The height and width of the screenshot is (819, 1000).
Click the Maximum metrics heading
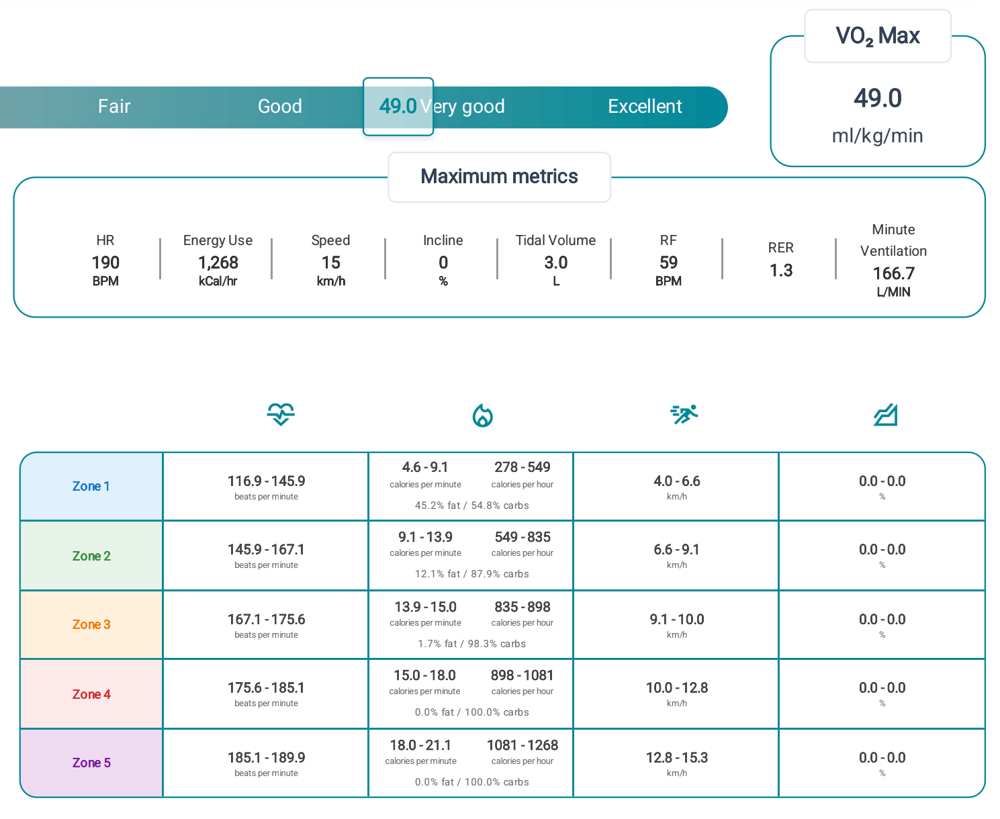coord(499,177)
